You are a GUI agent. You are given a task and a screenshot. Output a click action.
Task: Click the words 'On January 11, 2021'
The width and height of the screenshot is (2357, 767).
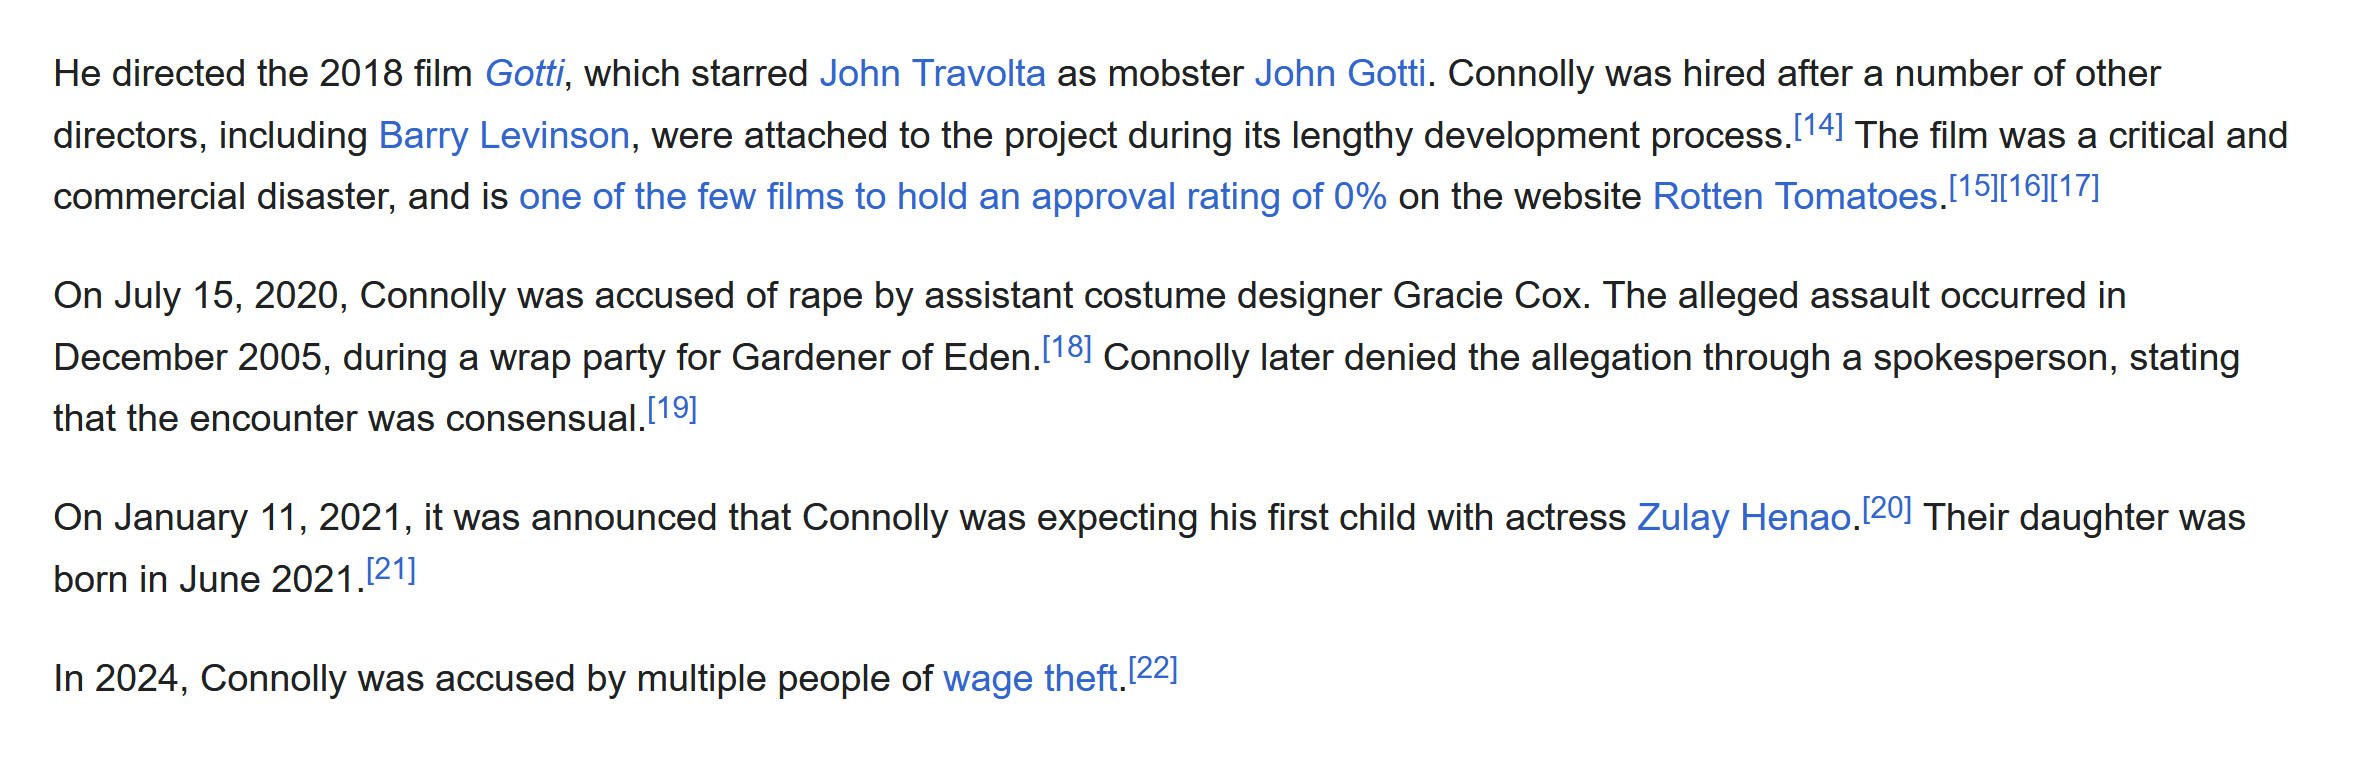(x=227, y=518)
